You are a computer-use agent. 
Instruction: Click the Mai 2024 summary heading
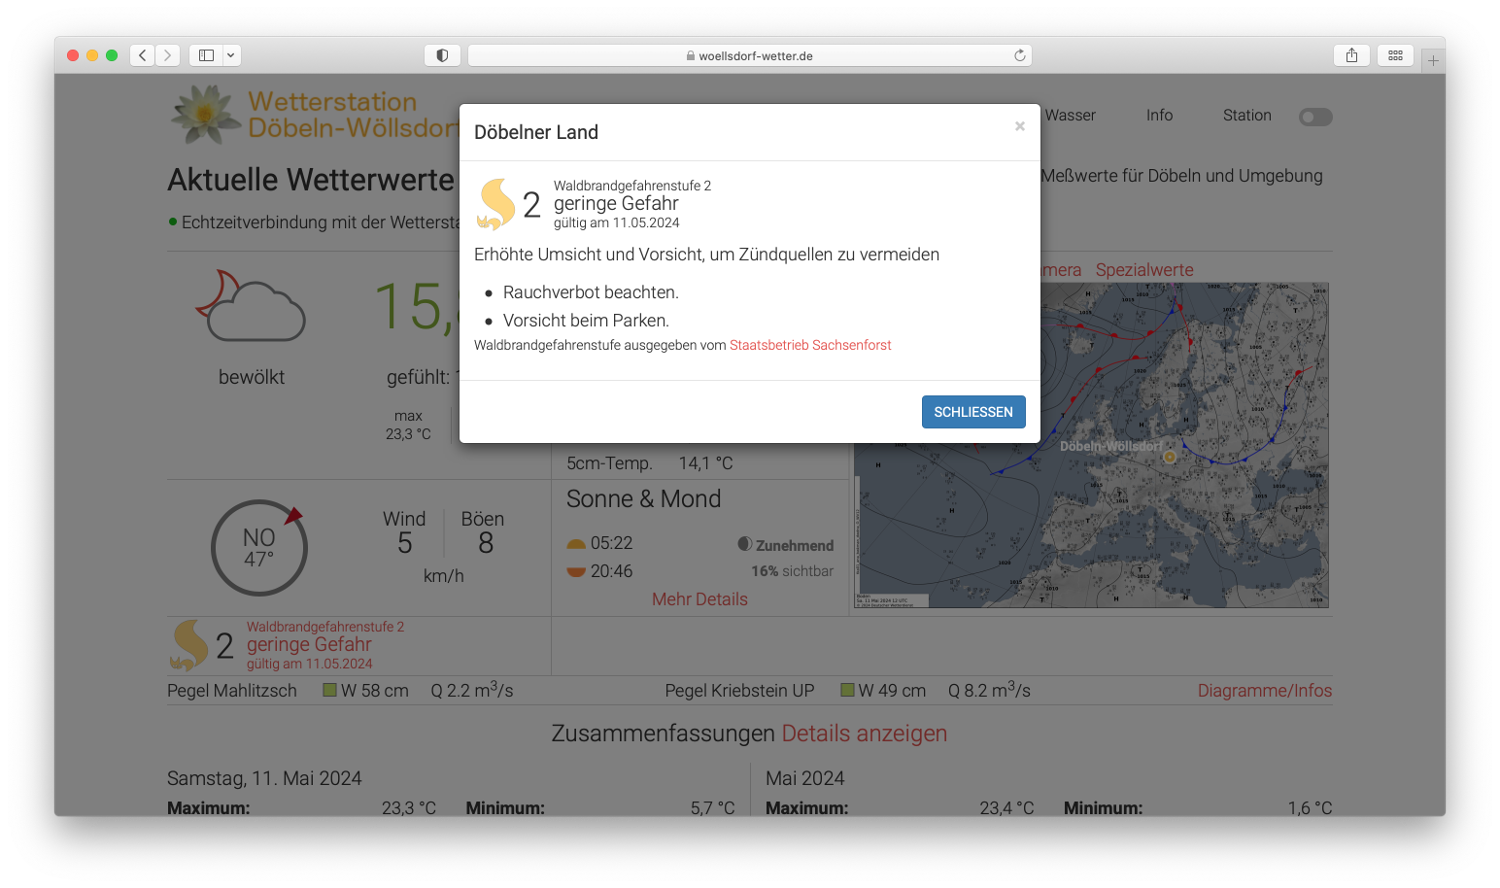pyautogui.click(x=805, y=778)
